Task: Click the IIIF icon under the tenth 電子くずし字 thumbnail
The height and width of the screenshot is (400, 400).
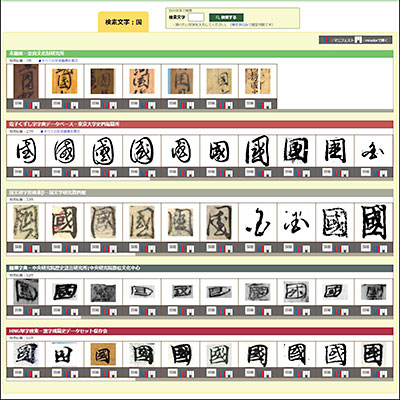Action: tap(376, 174)
